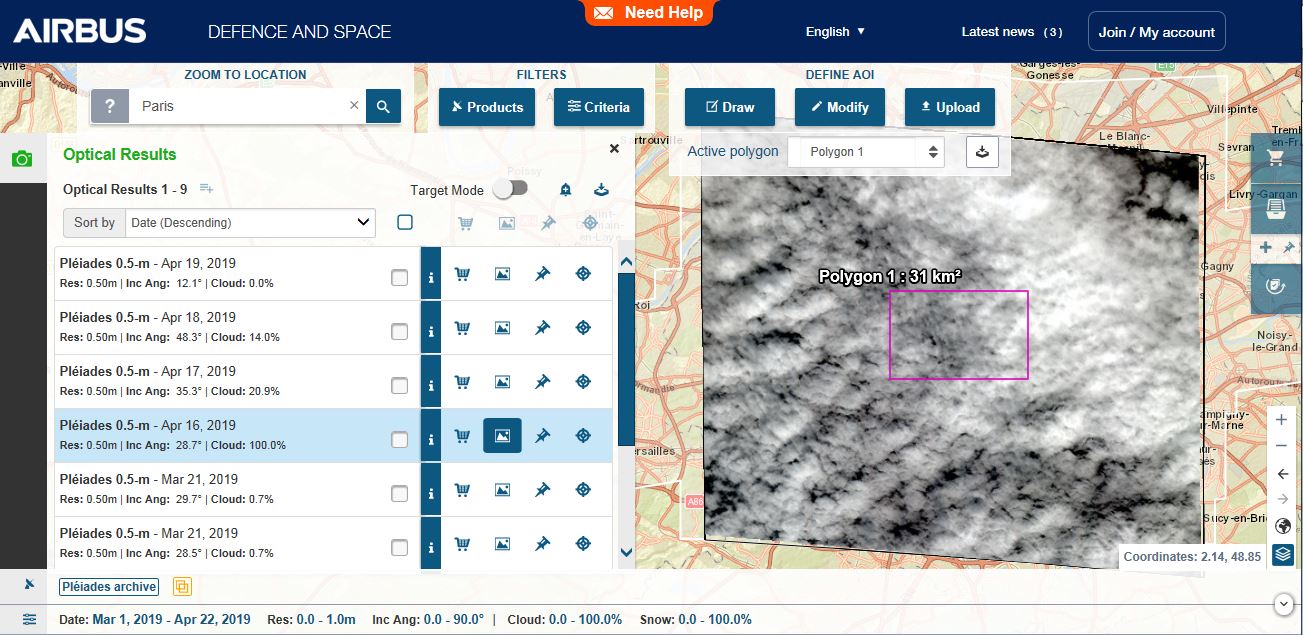Open the Sort by Date (Descending) dropdown
1303x635 pixels.
[249, 223]
